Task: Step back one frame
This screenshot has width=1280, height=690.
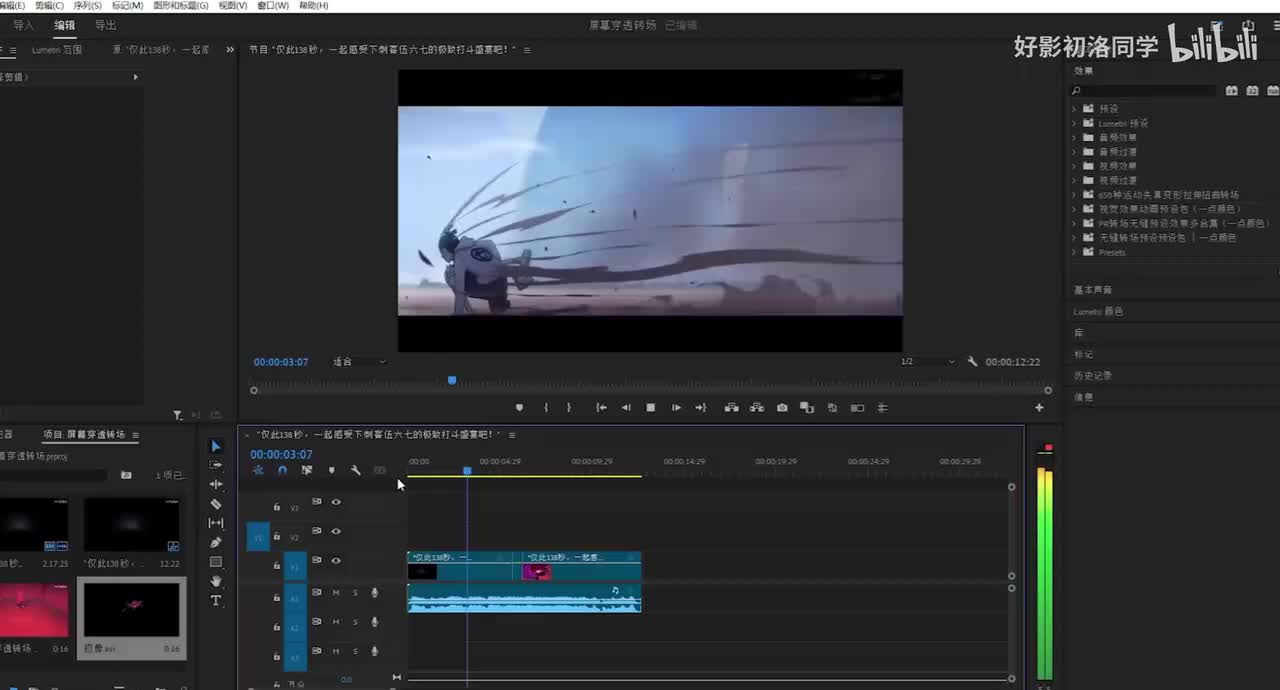Action: (x=626, y=408)
